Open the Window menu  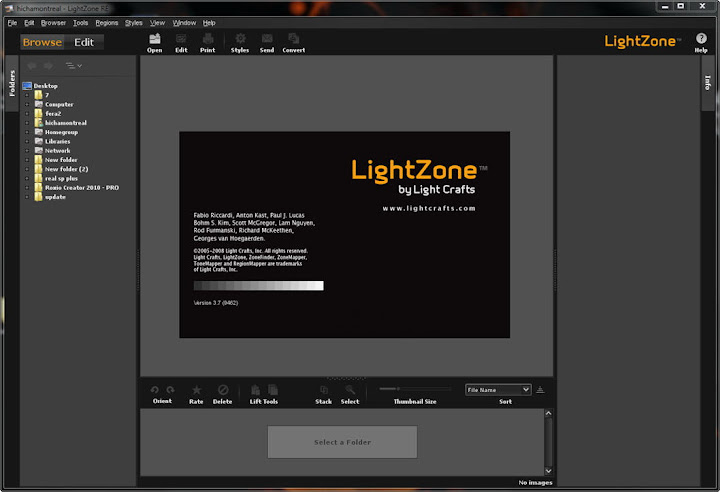click(184, 23)
